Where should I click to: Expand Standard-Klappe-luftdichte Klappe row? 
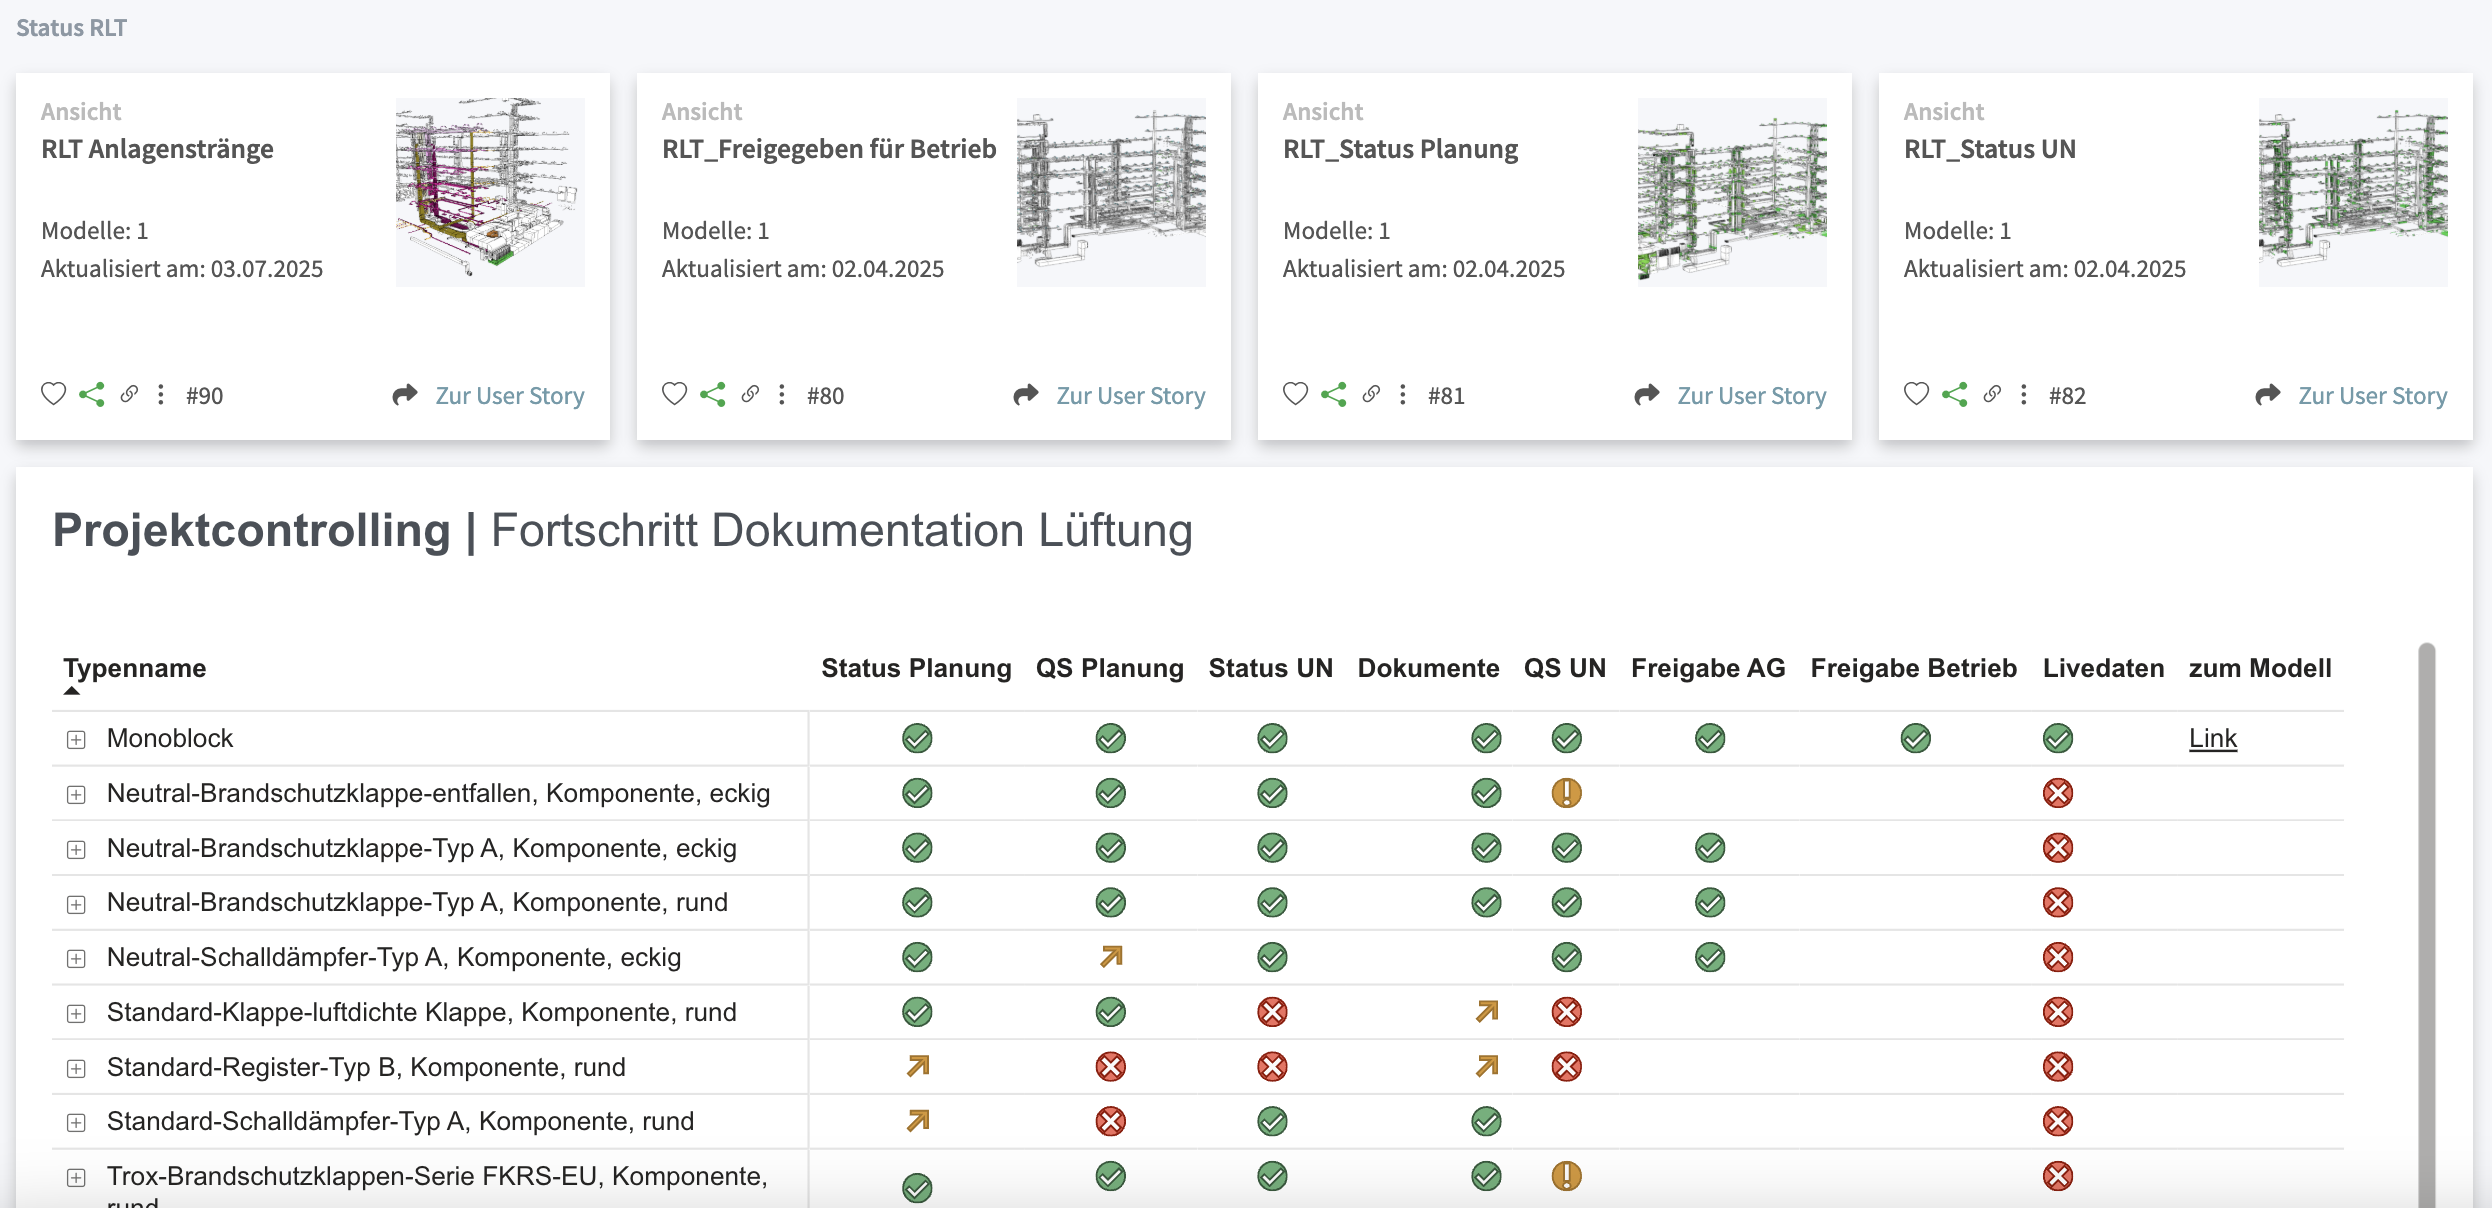pos(76,1013)
